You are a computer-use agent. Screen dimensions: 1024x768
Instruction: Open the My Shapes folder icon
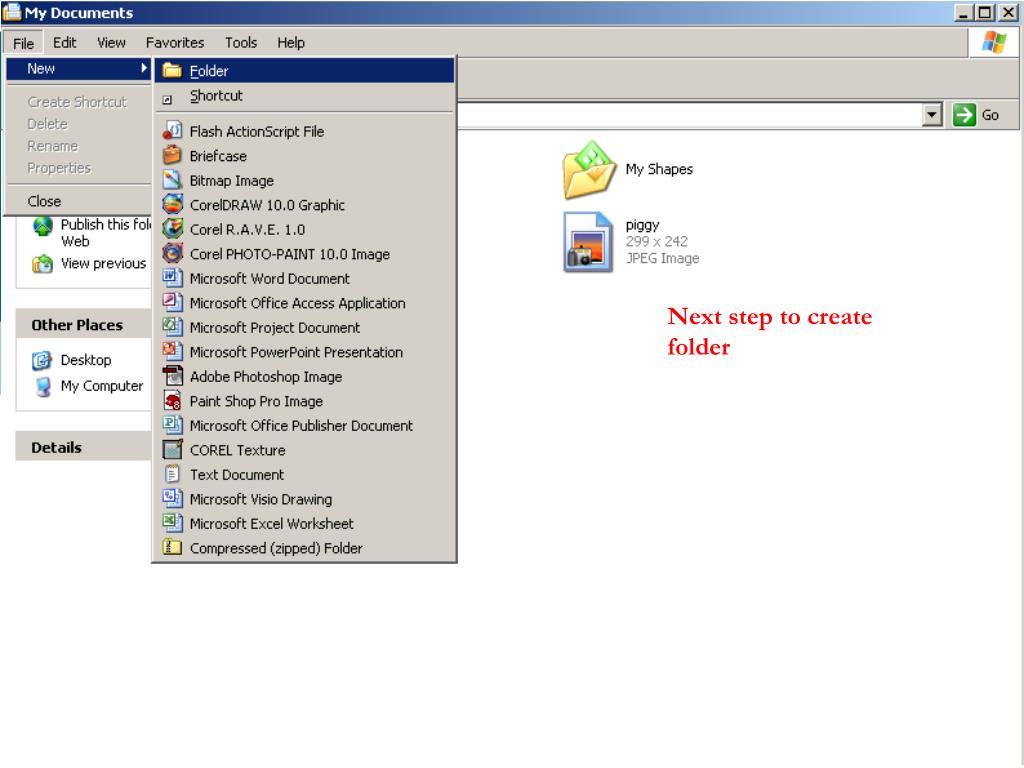588,170
